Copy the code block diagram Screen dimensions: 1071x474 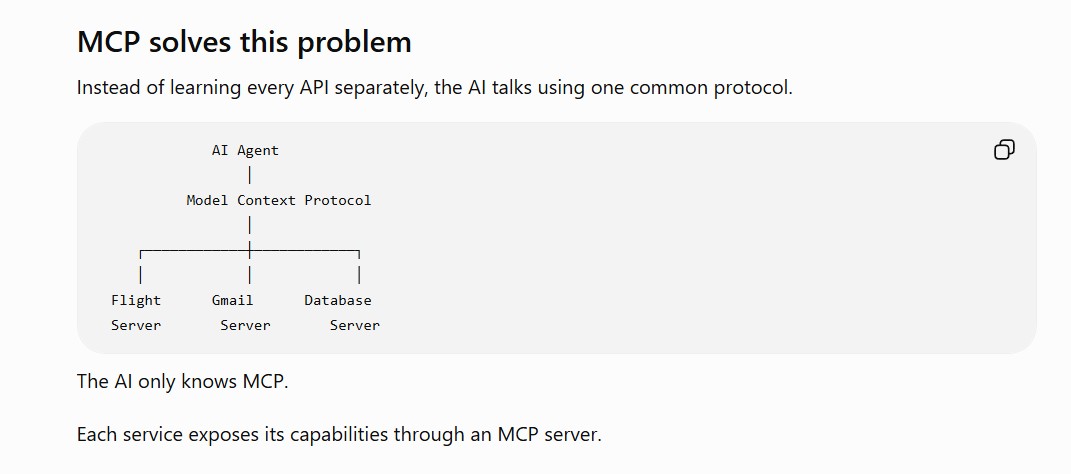1004,150
